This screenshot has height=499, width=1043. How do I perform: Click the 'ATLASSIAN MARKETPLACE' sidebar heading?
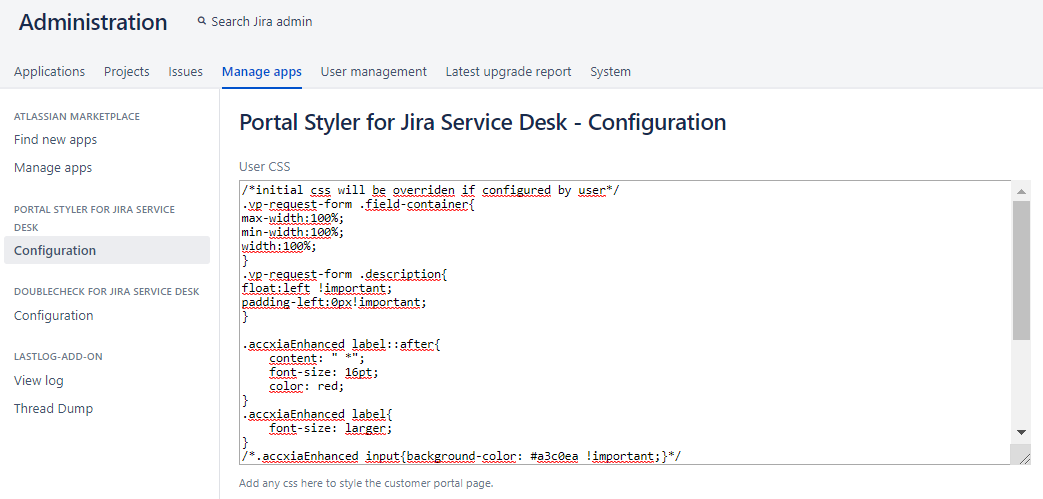[77, 116]
